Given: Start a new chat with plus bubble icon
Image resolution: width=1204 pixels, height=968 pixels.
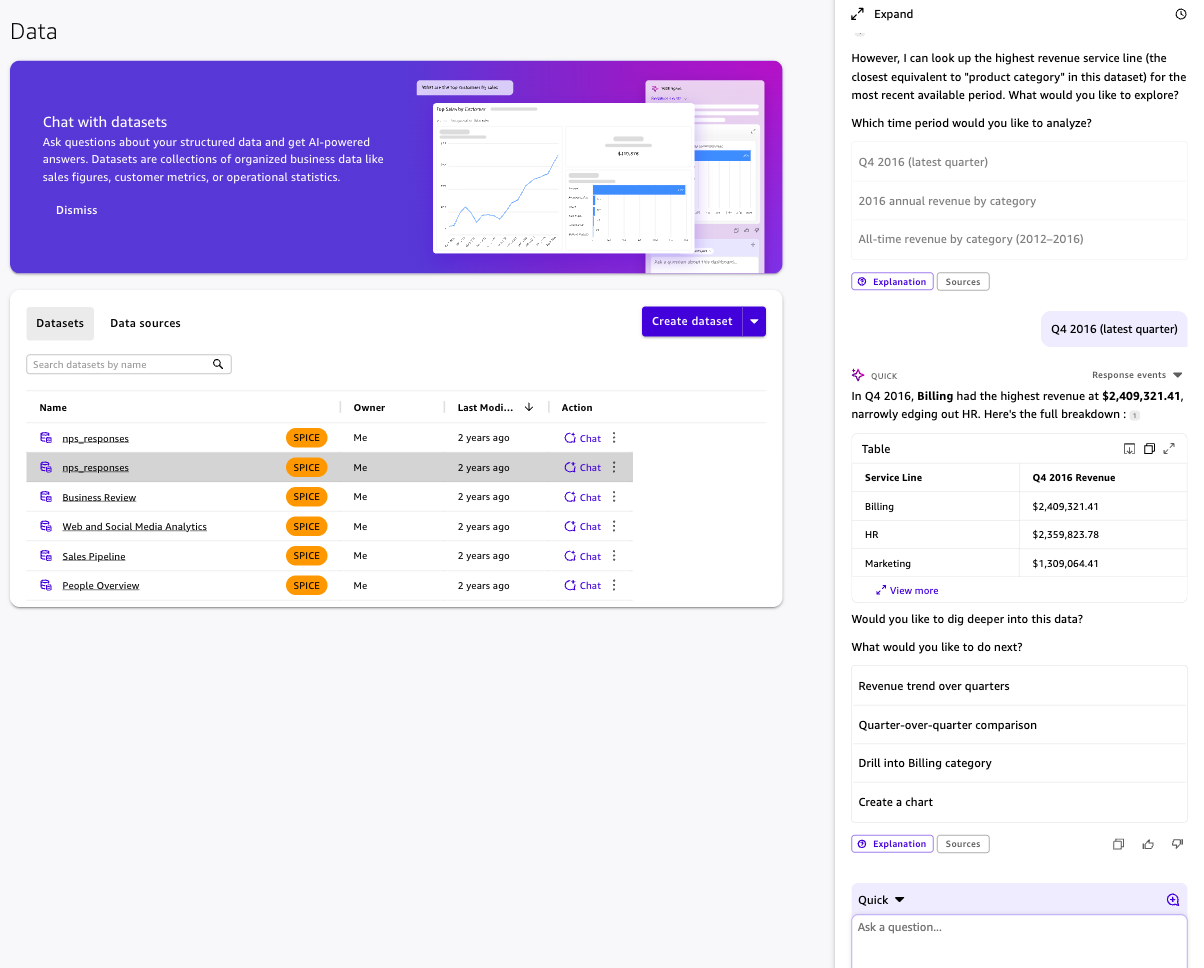Looking at the screenshot, I should point(1173,900).
